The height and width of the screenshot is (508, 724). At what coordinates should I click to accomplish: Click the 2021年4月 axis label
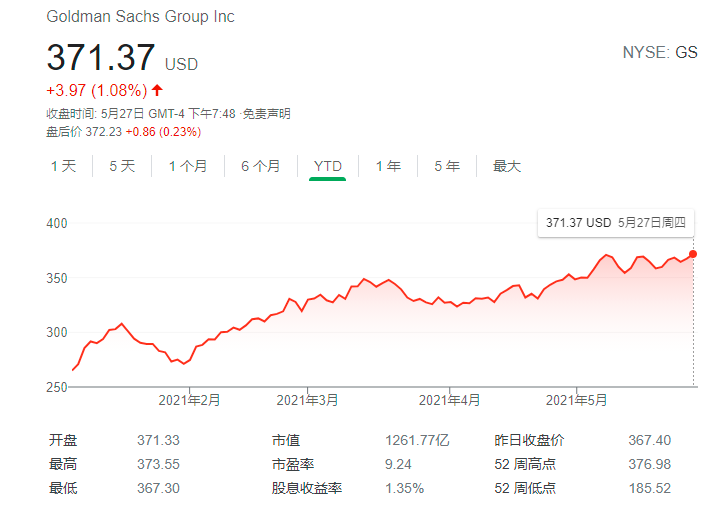coord(450,400)
